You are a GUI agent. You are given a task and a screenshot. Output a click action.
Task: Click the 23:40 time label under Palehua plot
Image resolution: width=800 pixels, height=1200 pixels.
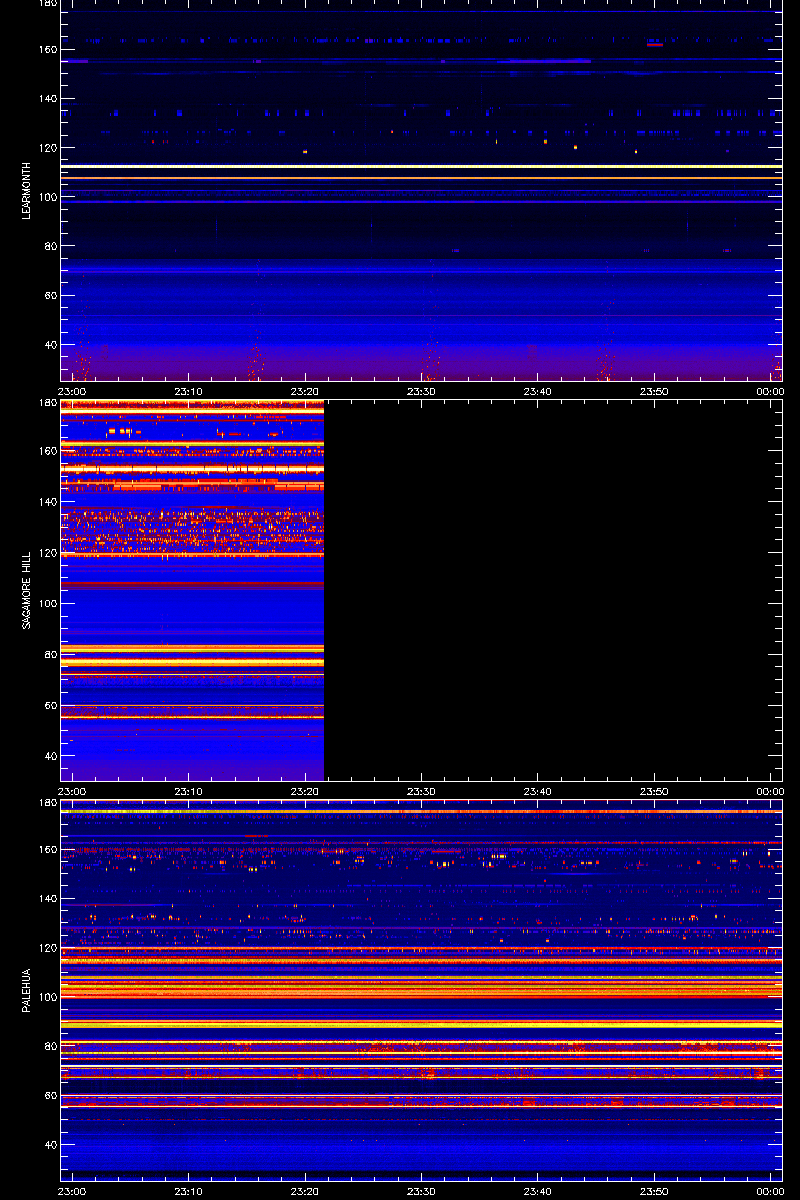[537, 1191]
